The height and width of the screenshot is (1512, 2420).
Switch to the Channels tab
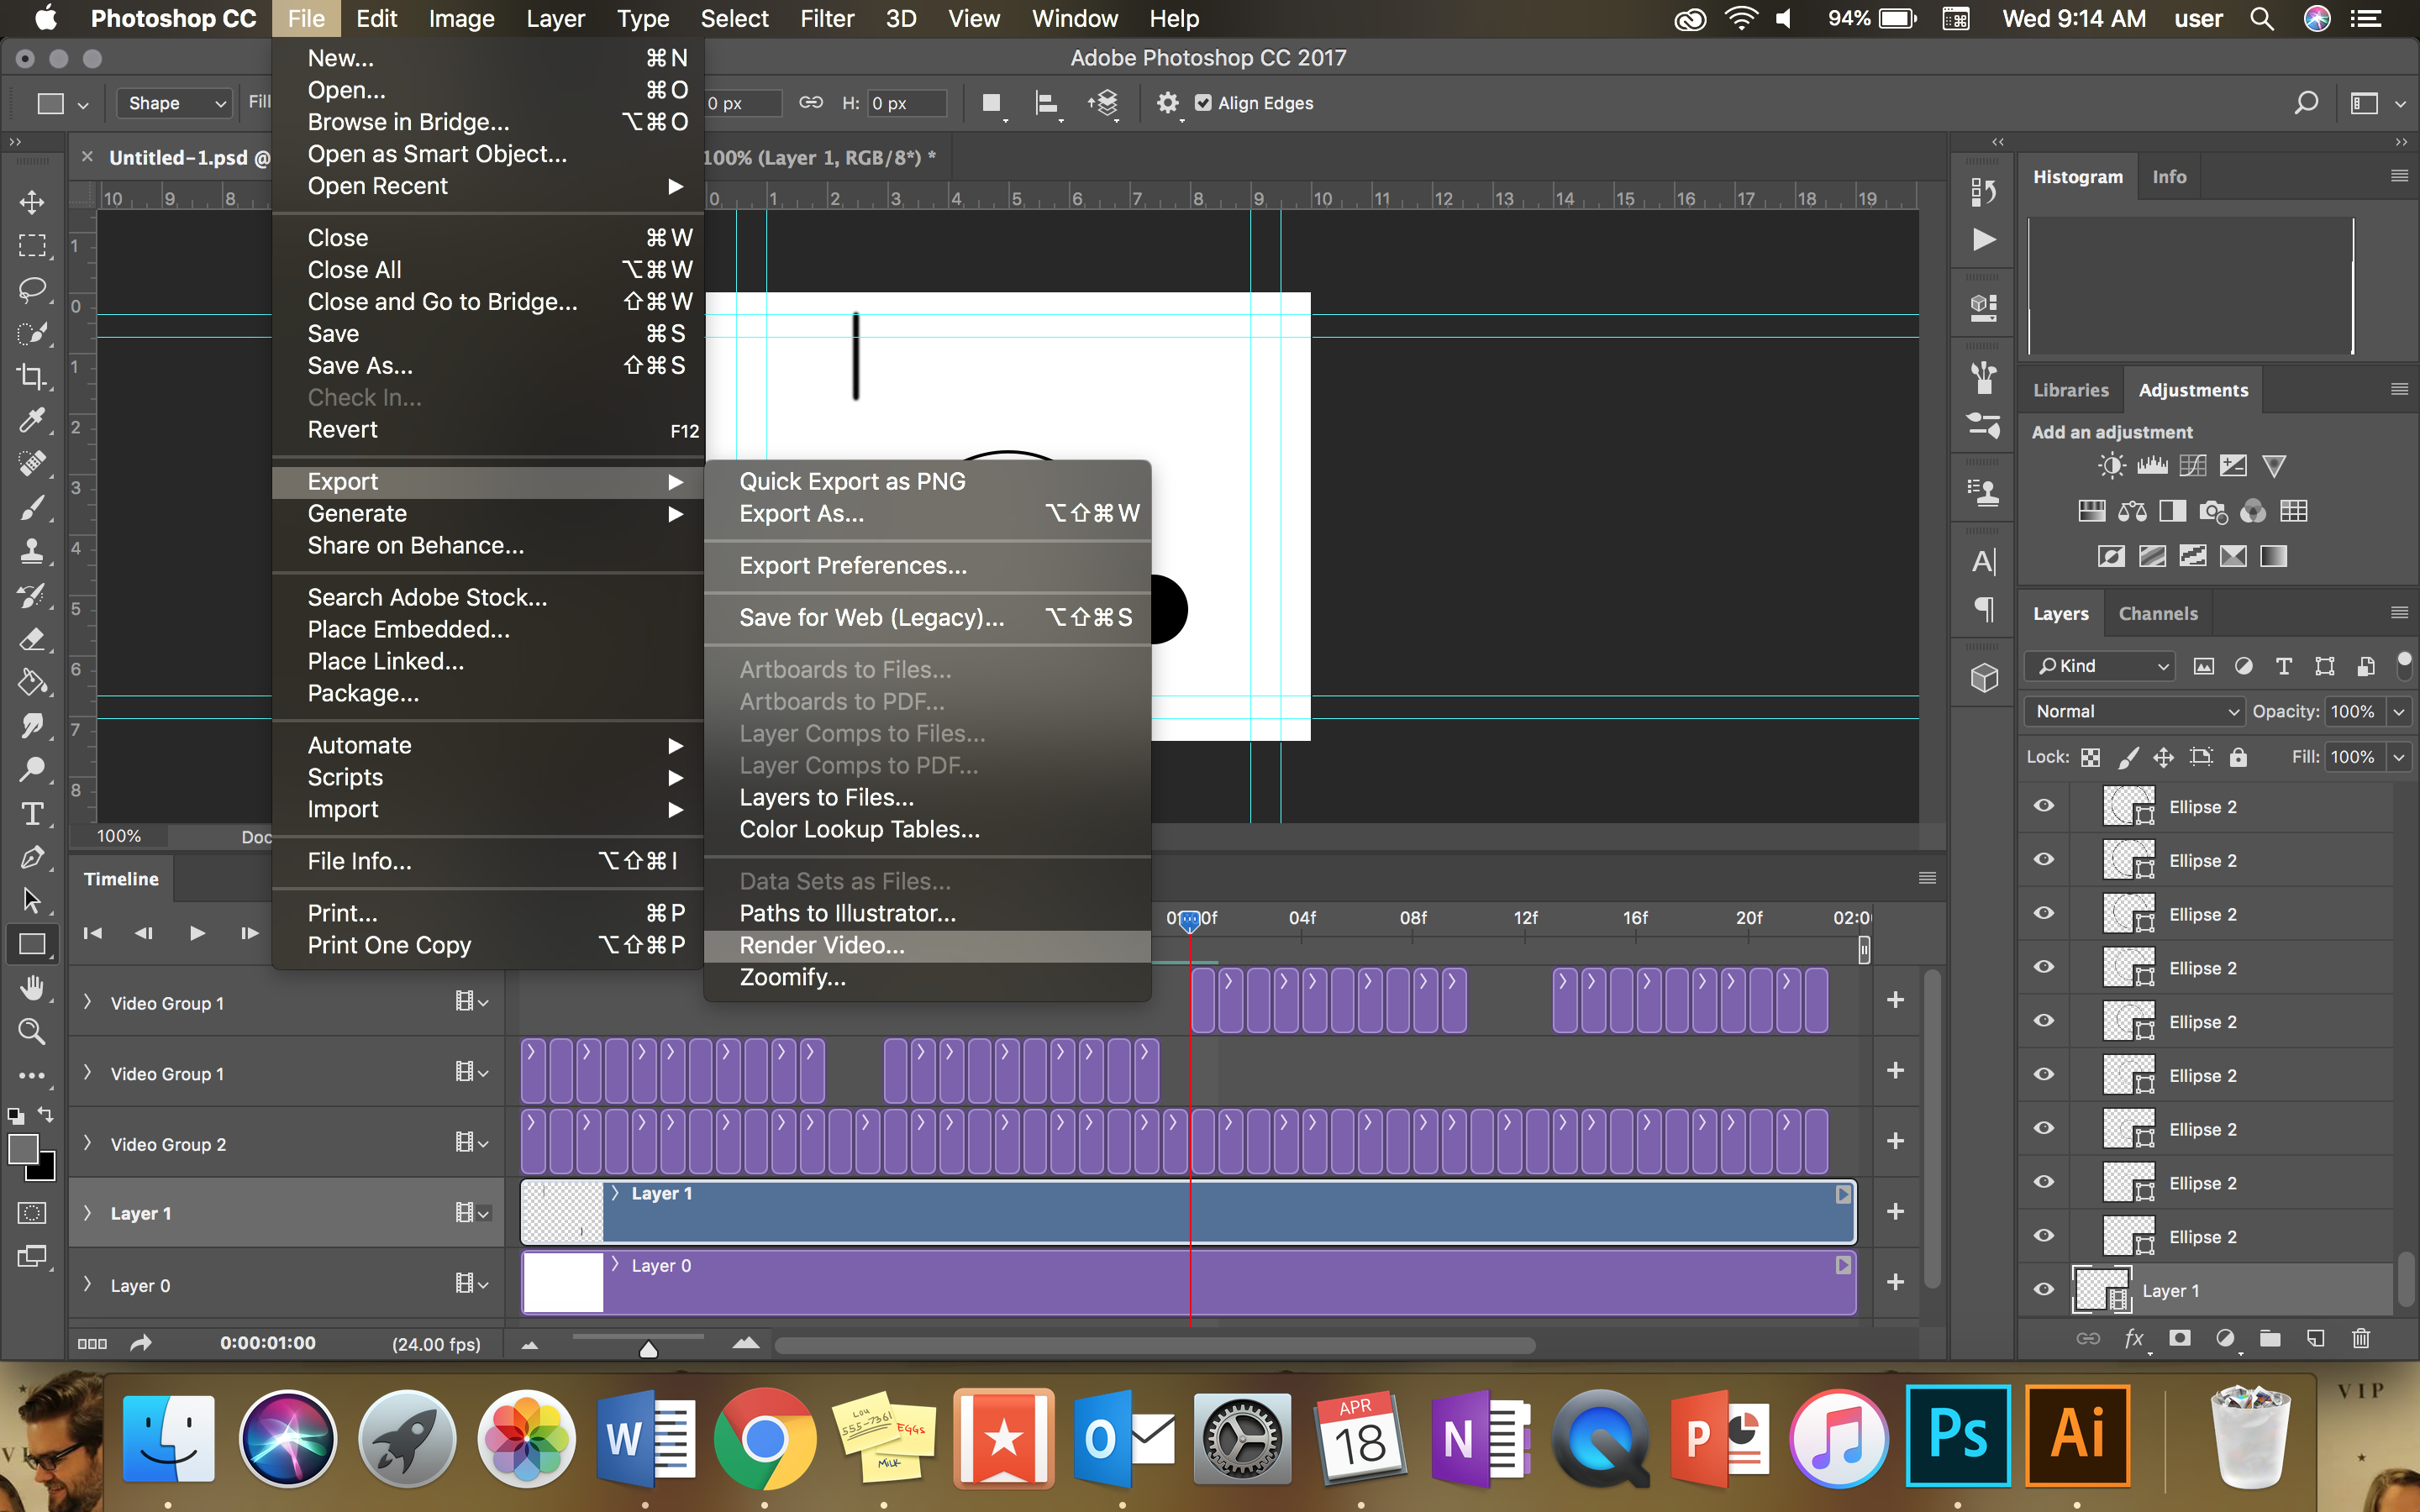[2157, 613]
